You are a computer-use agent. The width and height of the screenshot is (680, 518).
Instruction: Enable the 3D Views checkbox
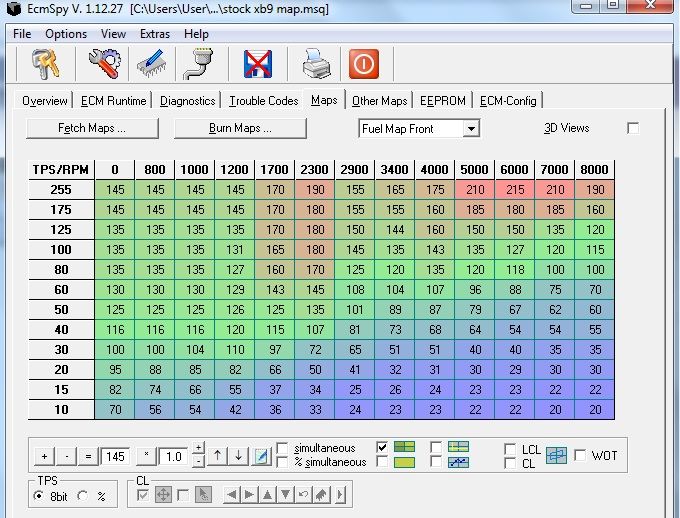[633, 128]
